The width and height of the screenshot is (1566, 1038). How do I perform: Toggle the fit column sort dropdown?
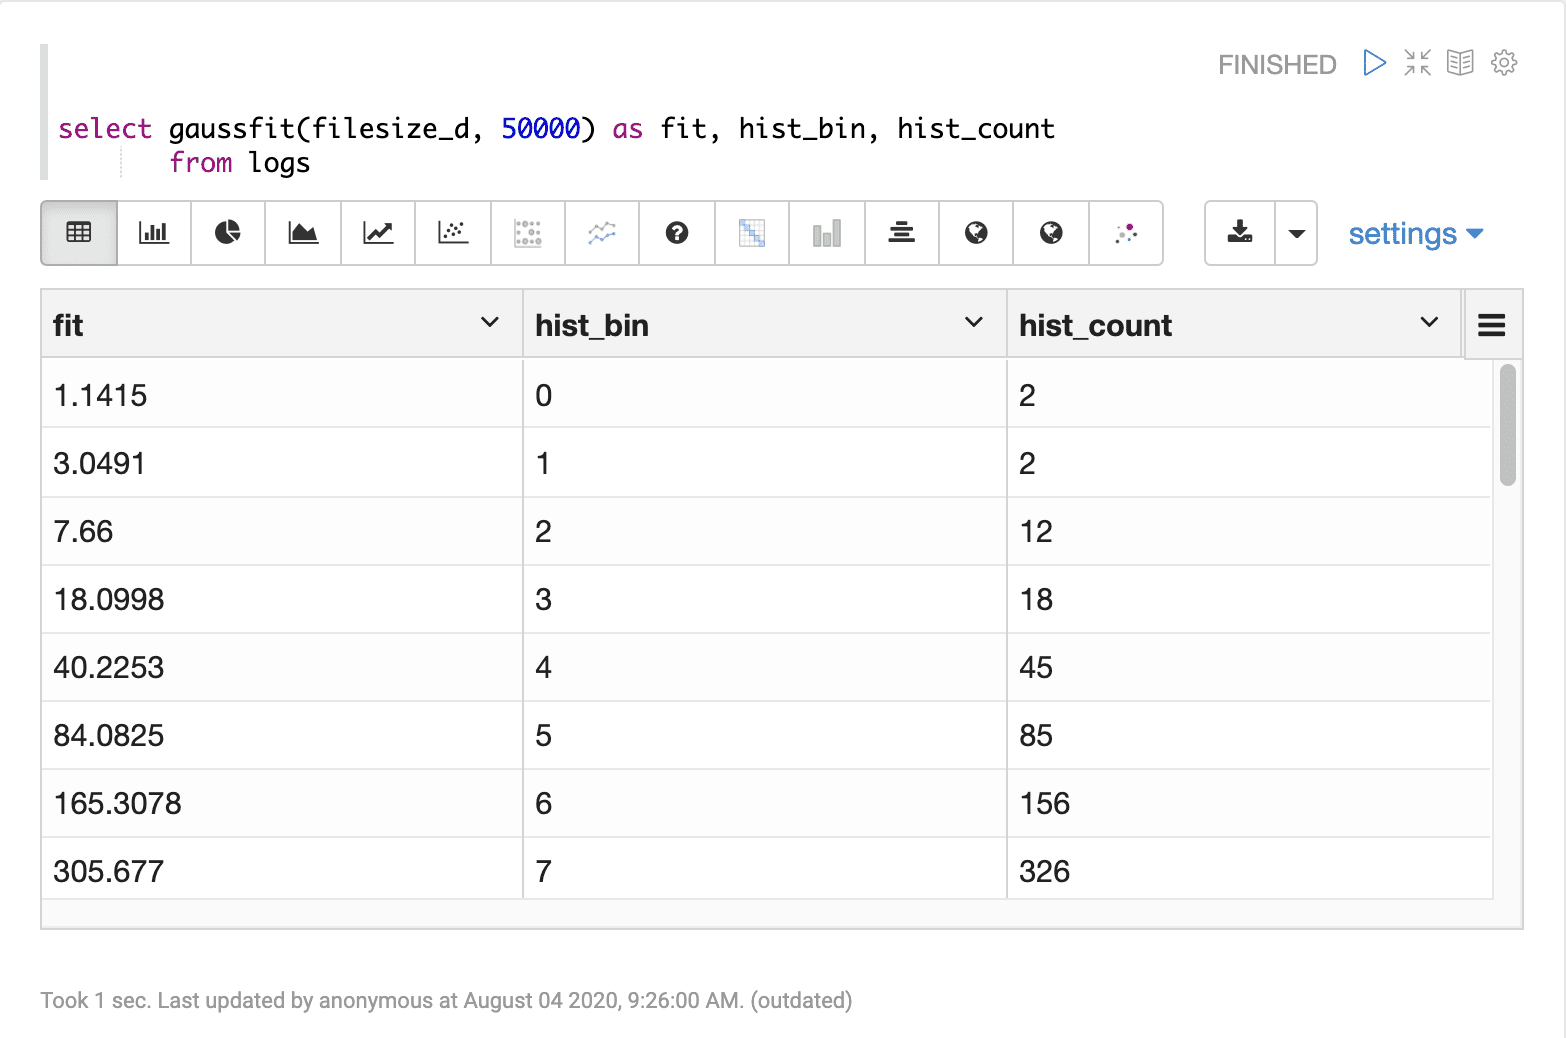coord(490,322)
